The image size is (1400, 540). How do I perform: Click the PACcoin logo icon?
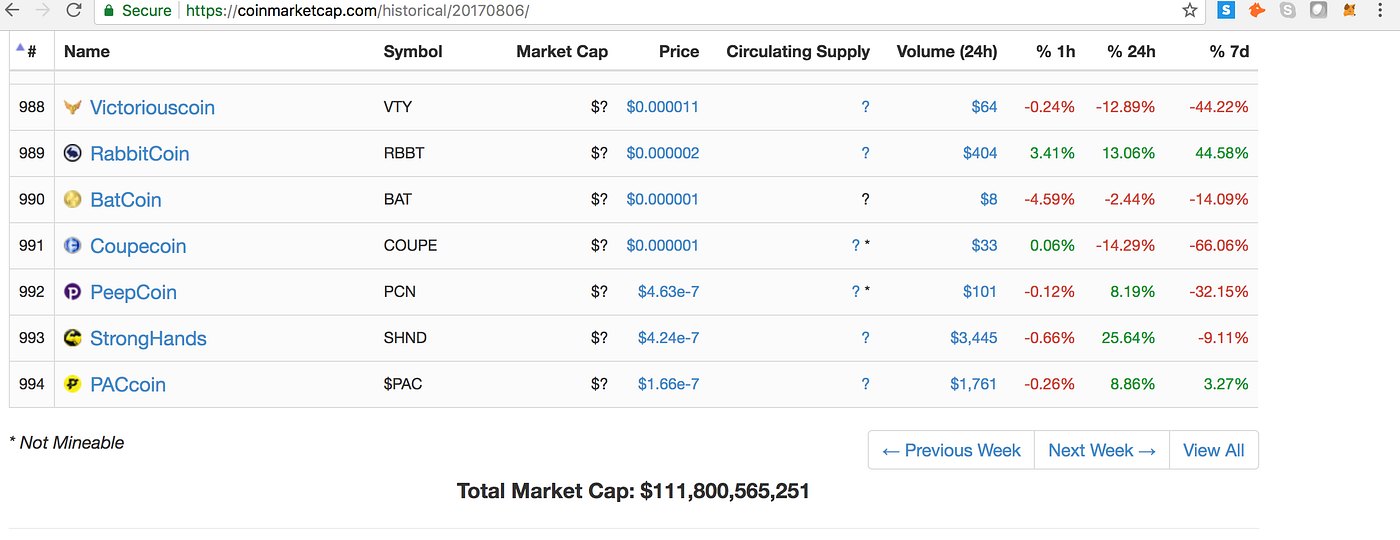(x=72, y=383)
